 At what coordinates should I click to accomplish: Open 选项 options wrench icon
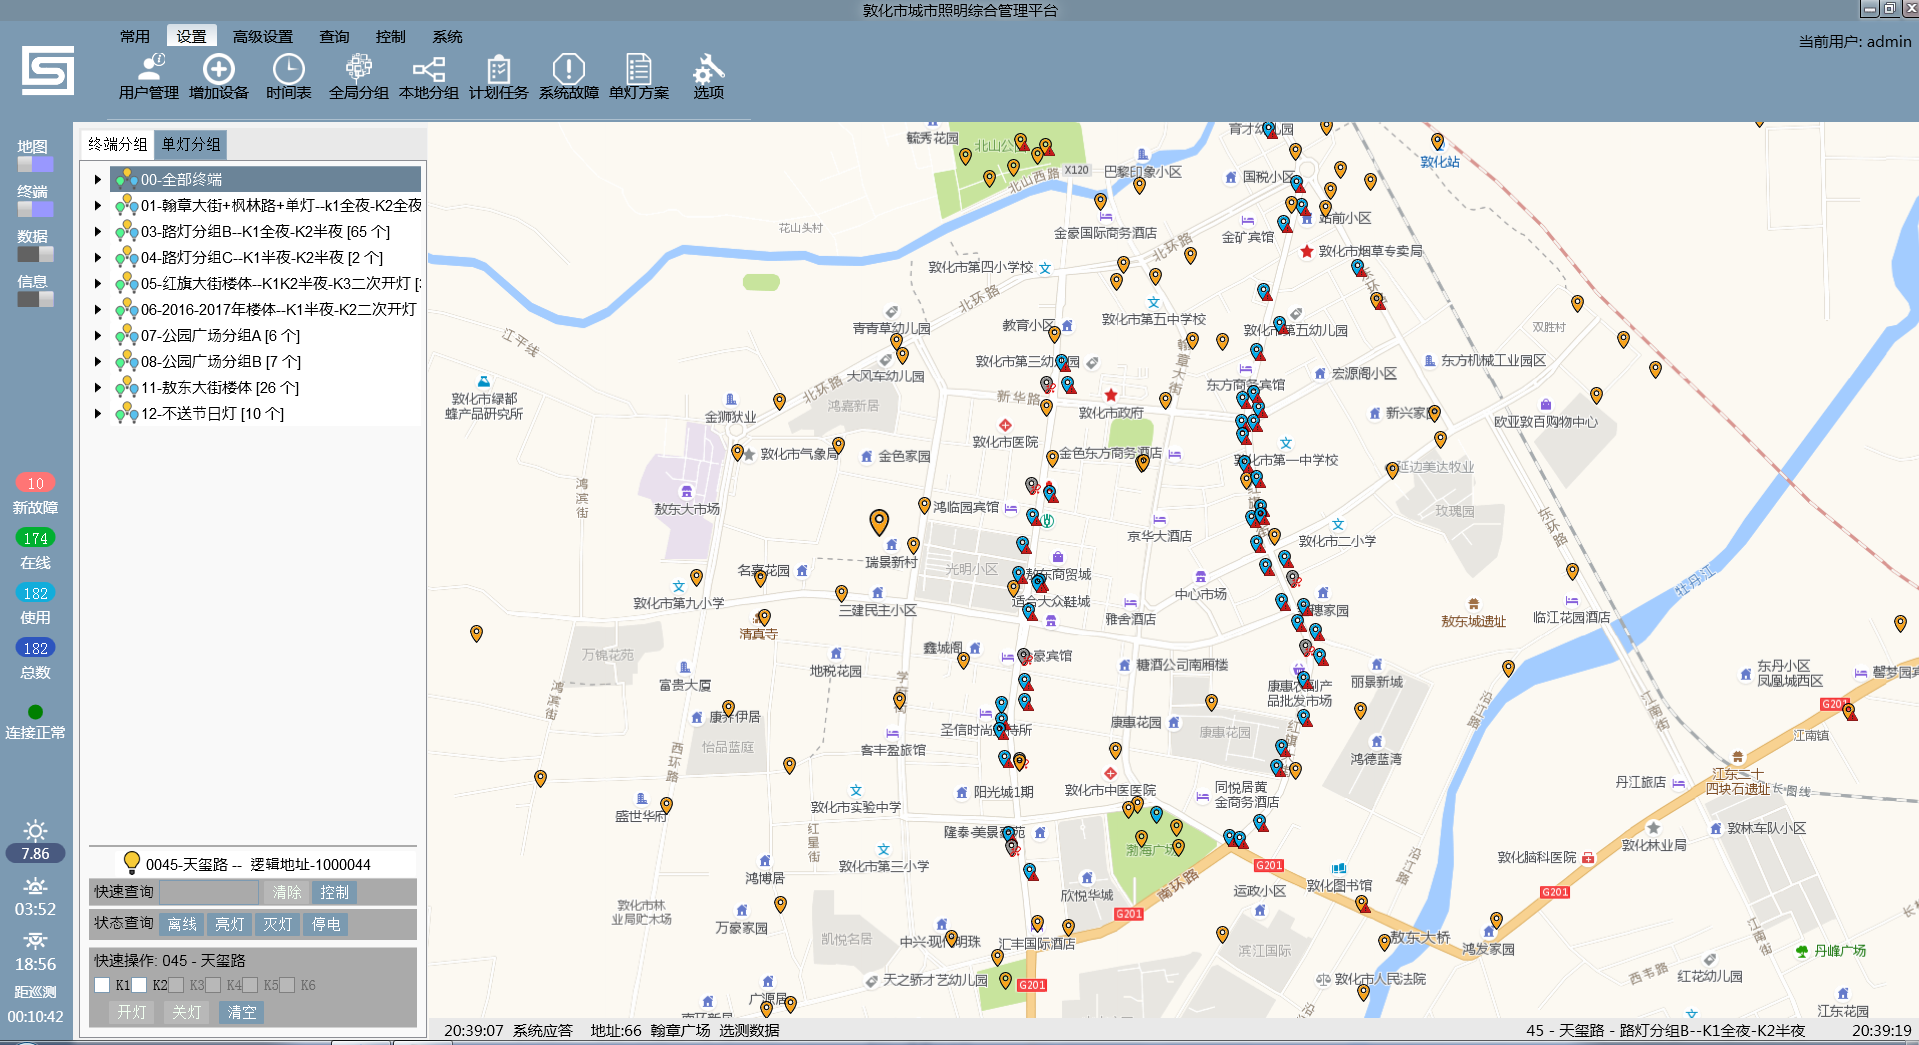[708, 76]
